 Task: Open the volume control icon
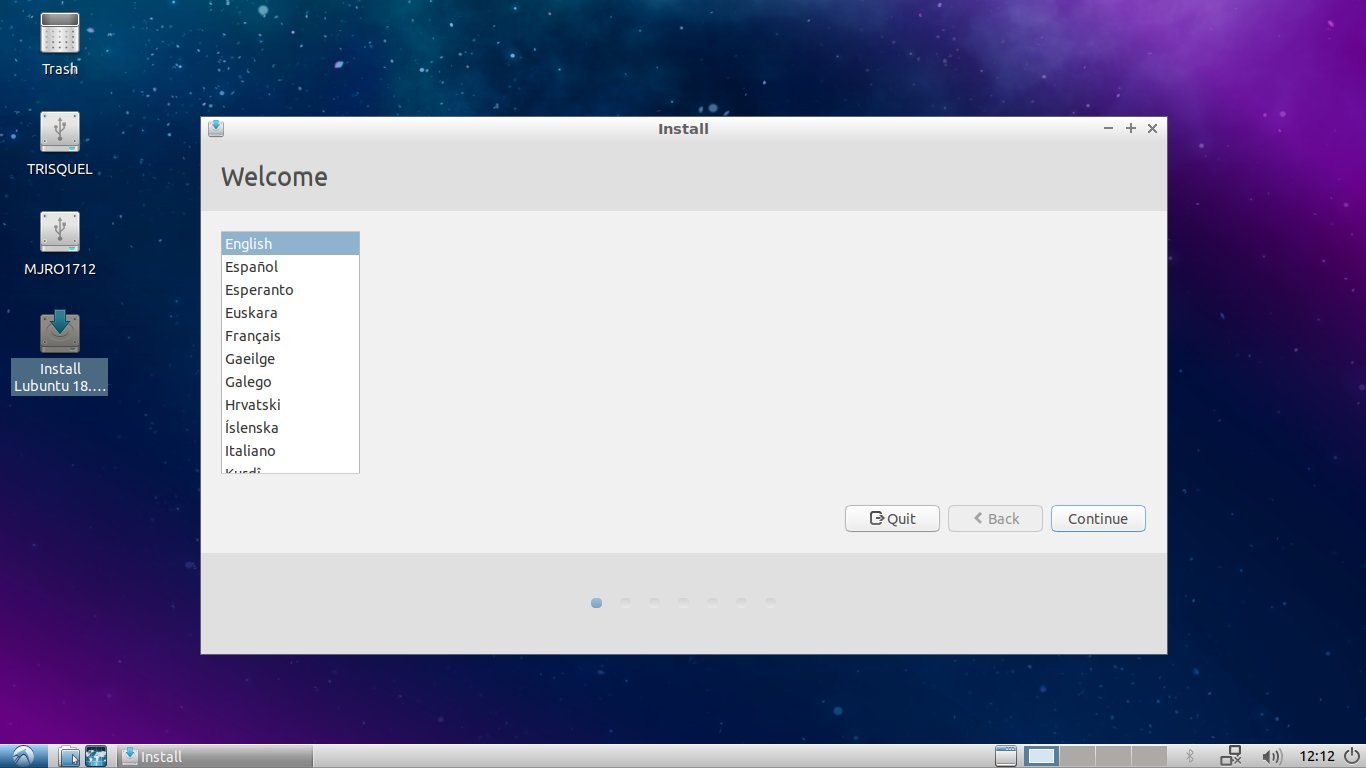tap(1272, 756)
